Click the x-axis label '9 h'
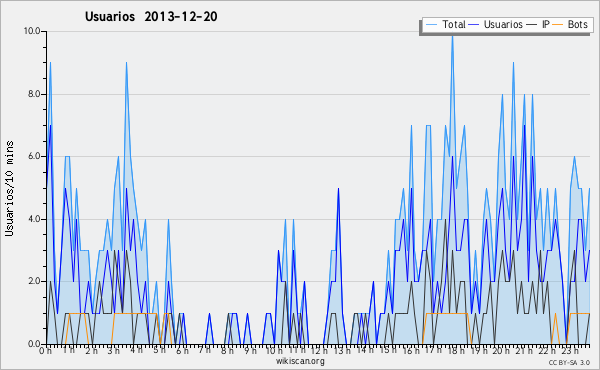This screenshot has width=600, height=370. point(250,351)
